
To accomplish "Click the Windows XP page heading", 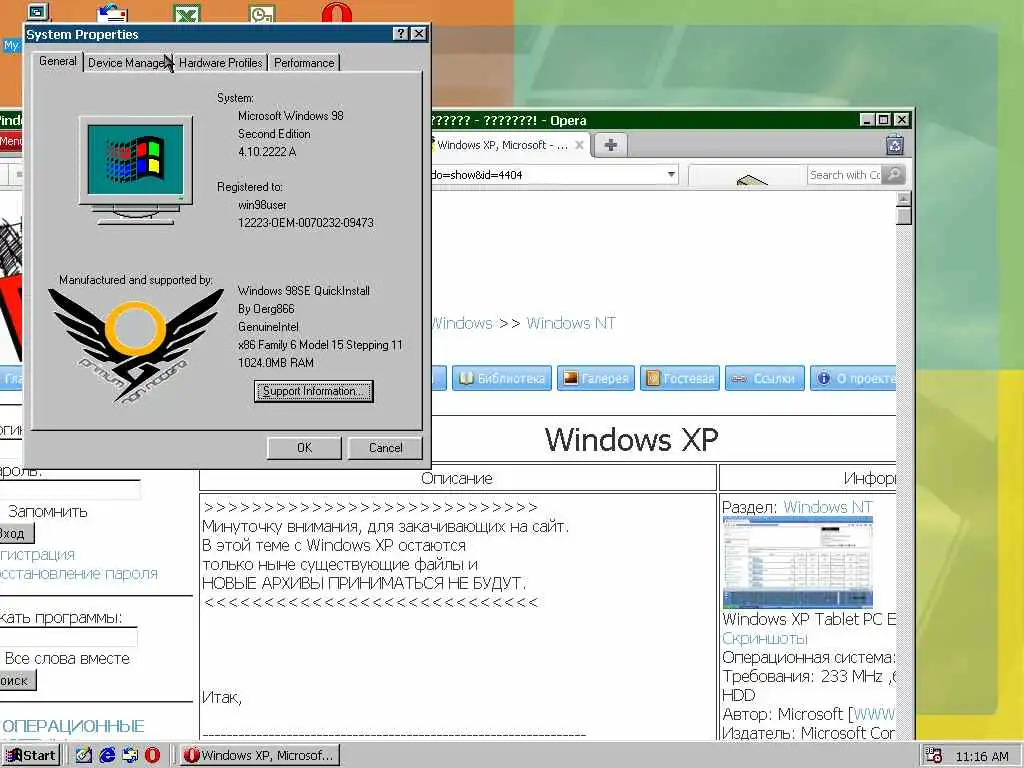I will coord(632,439).
